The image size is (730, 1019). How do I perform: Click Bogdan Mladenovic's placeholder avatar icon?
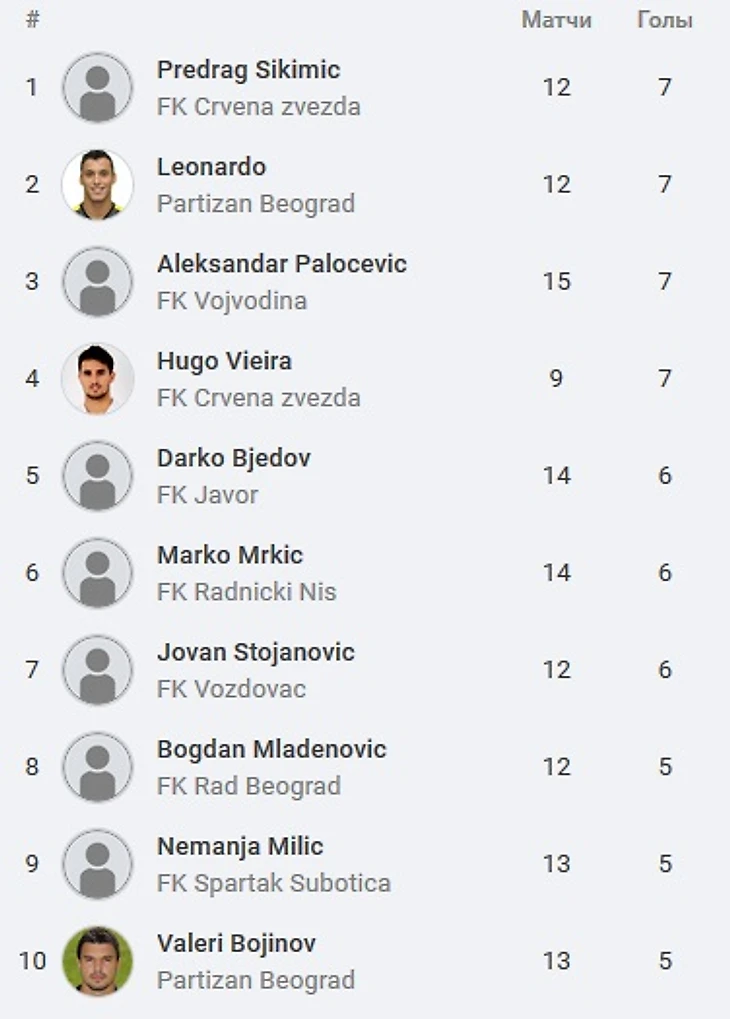click(x=97, y=767)
